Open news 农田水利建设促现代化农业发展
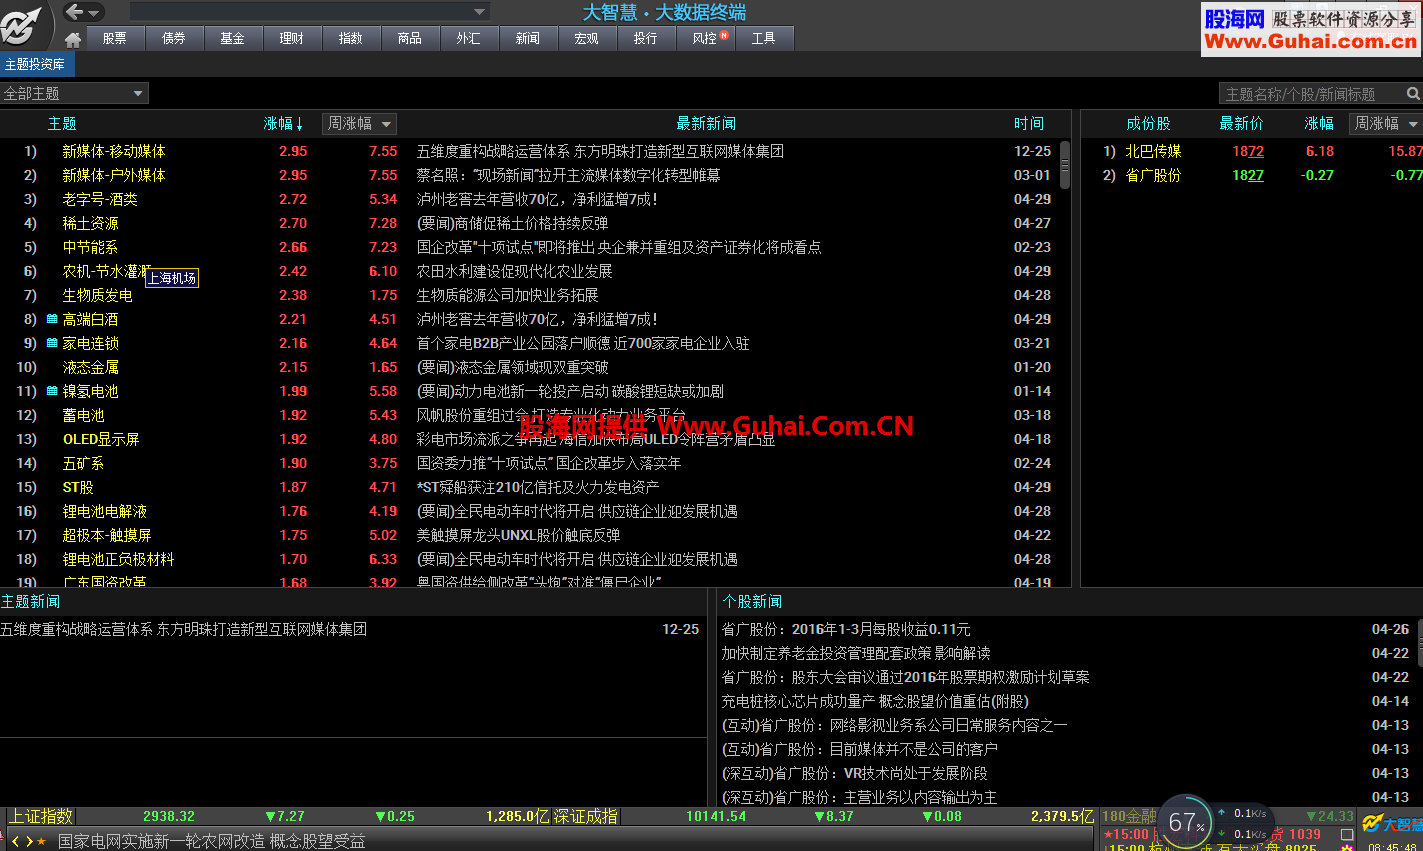 point(514,271)
